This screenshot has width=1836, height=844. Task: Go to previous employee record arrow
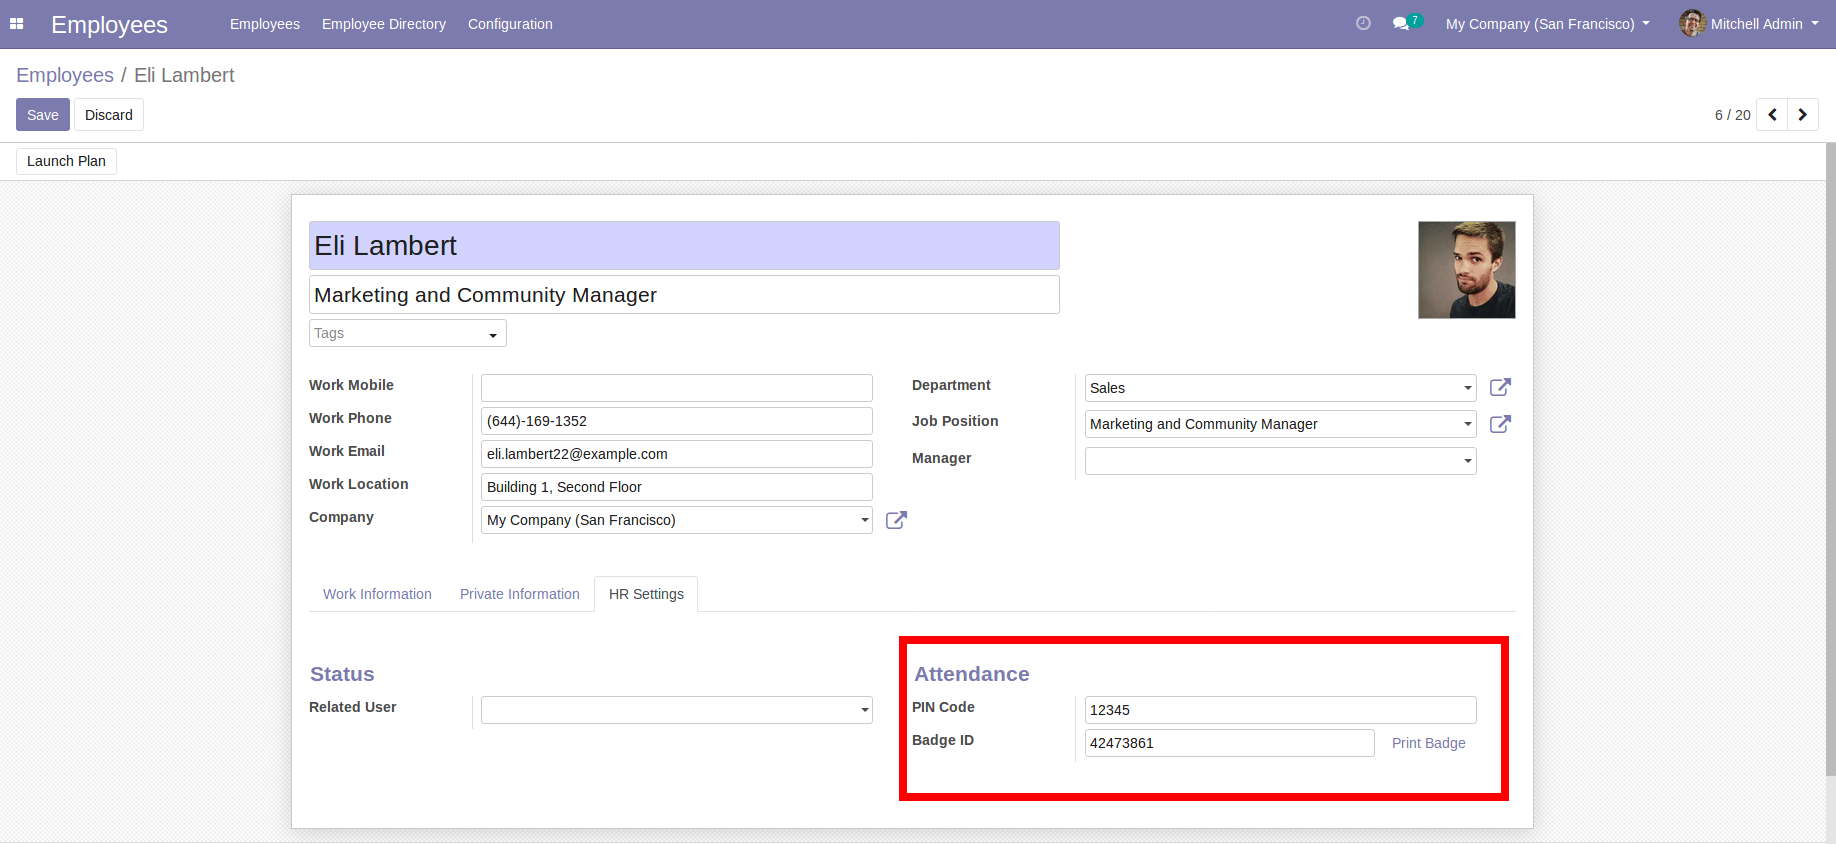(1772, 115)
